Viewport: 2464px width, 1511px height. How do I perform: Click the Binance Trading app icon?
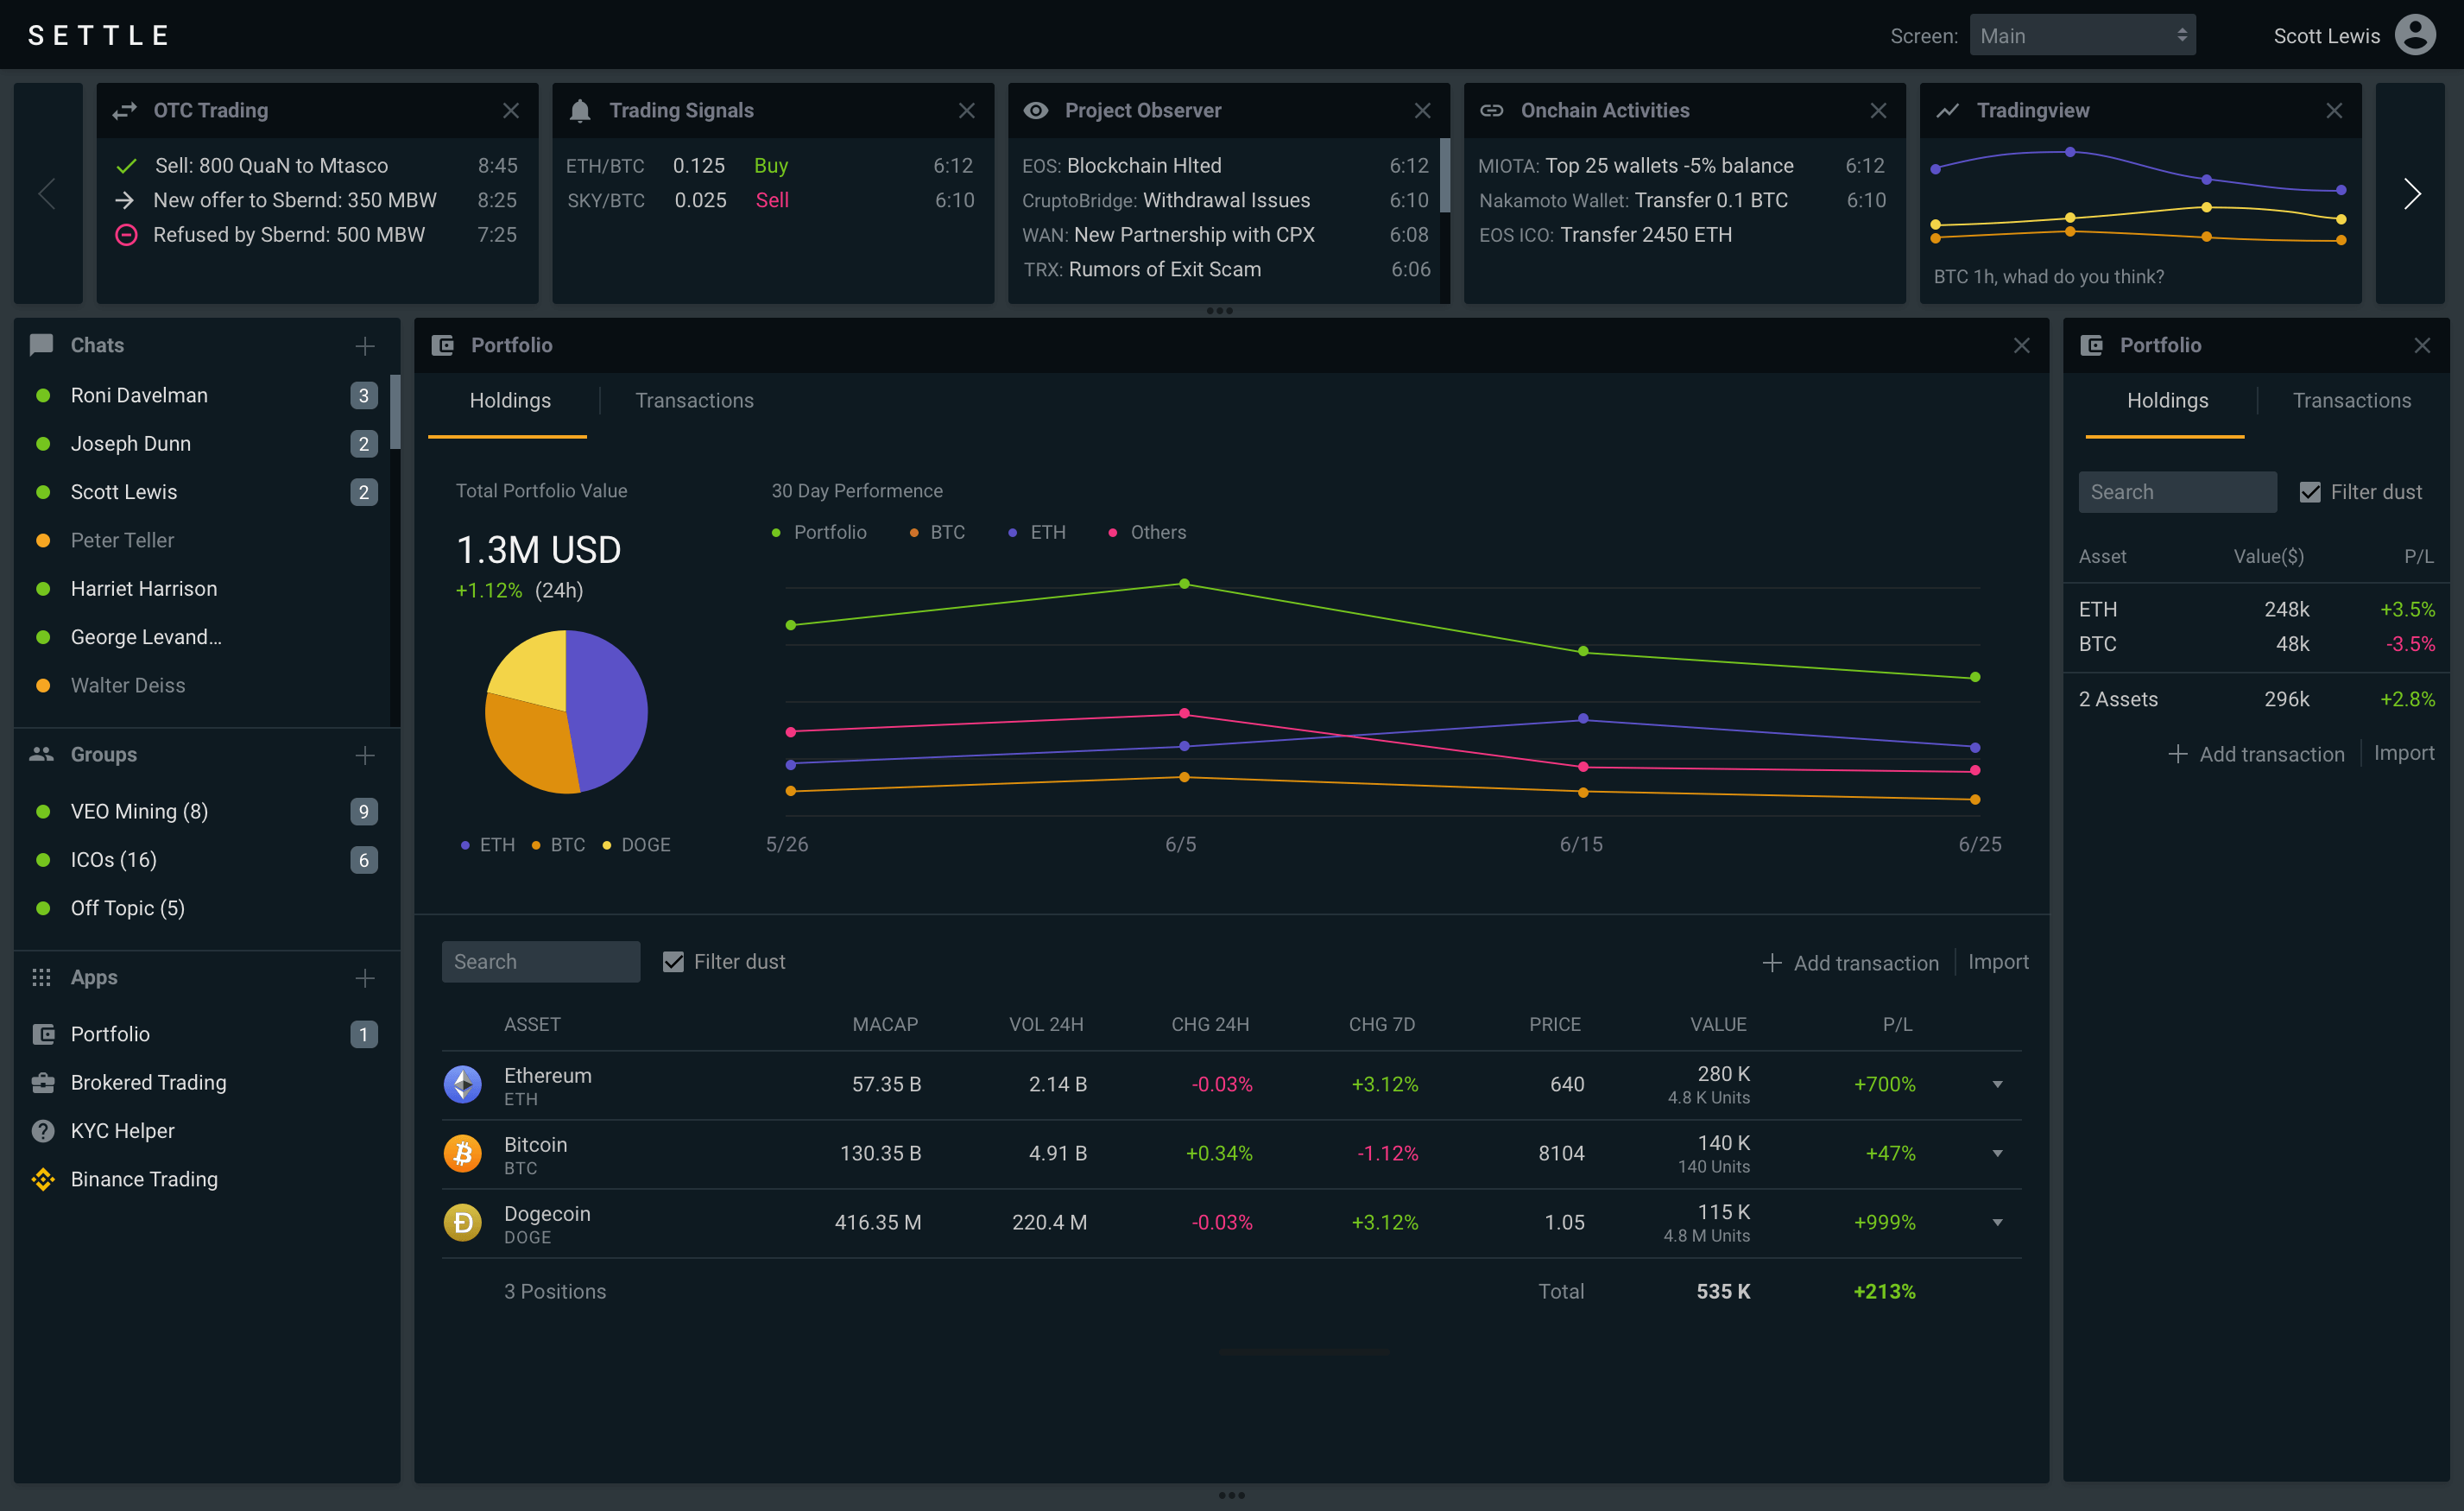43,1179
